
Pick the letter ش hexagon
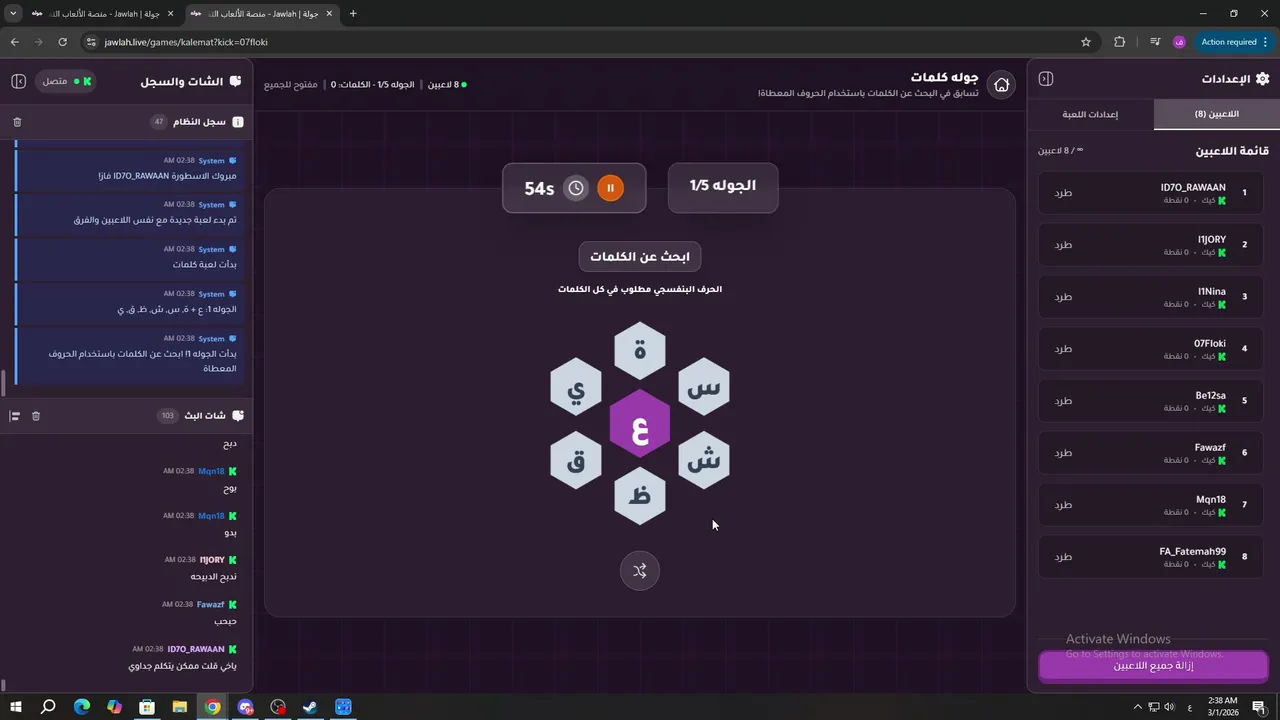tap(704, 460)
